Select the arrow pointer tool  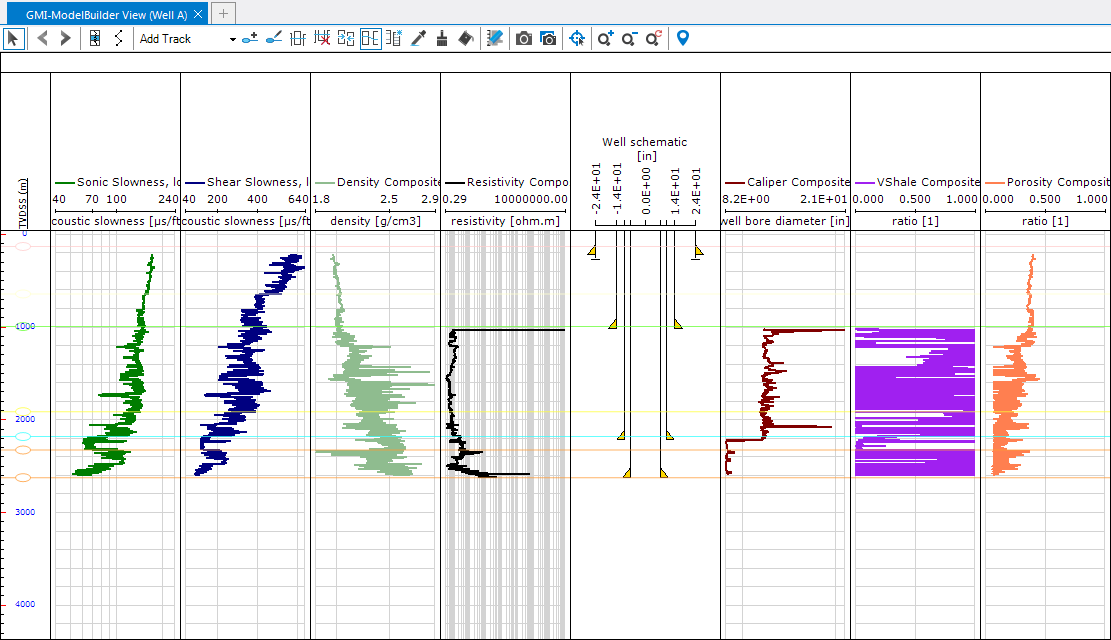(13, 39)
